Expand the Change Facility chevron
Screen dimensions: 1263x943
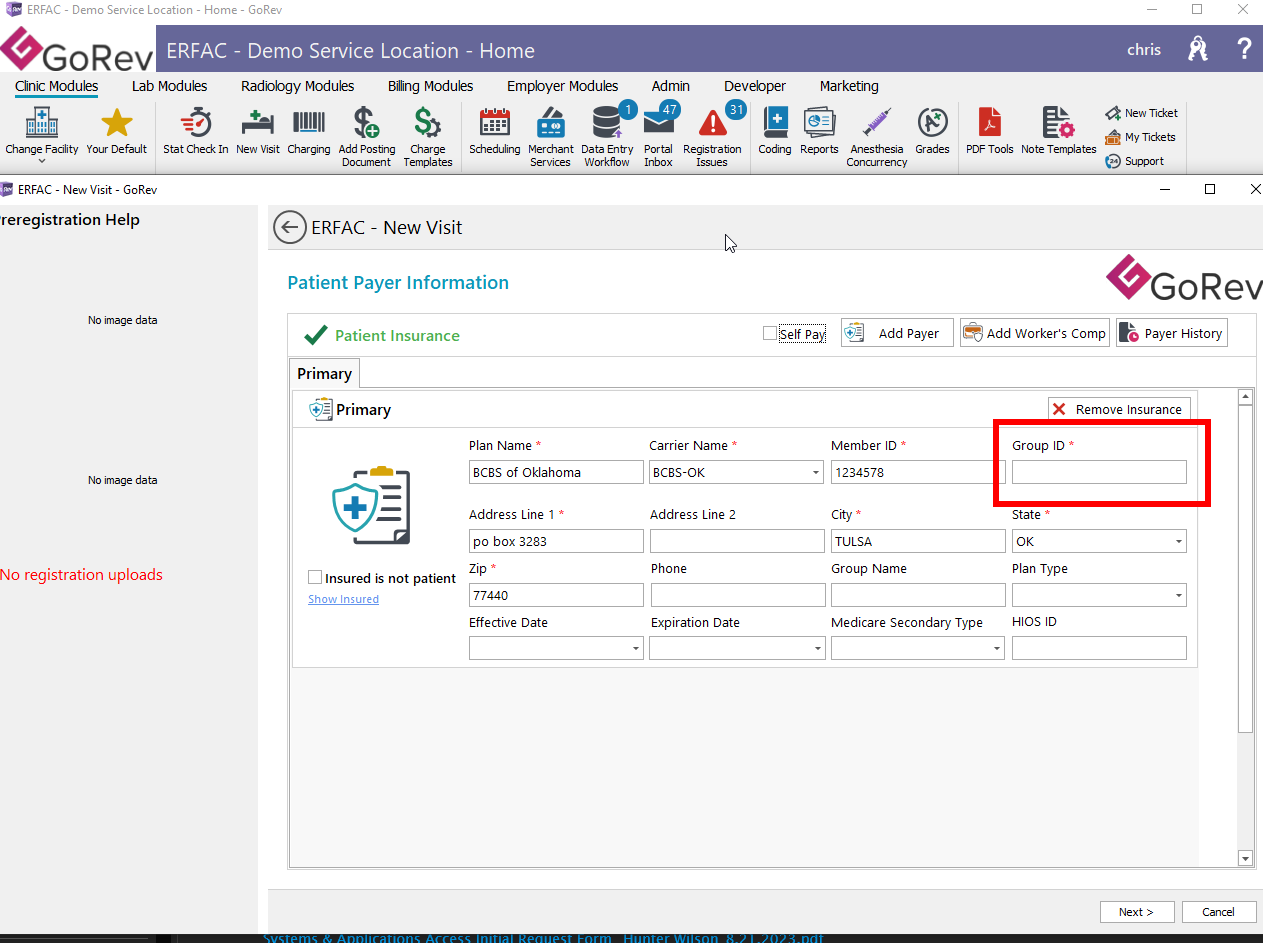[41, 162]
